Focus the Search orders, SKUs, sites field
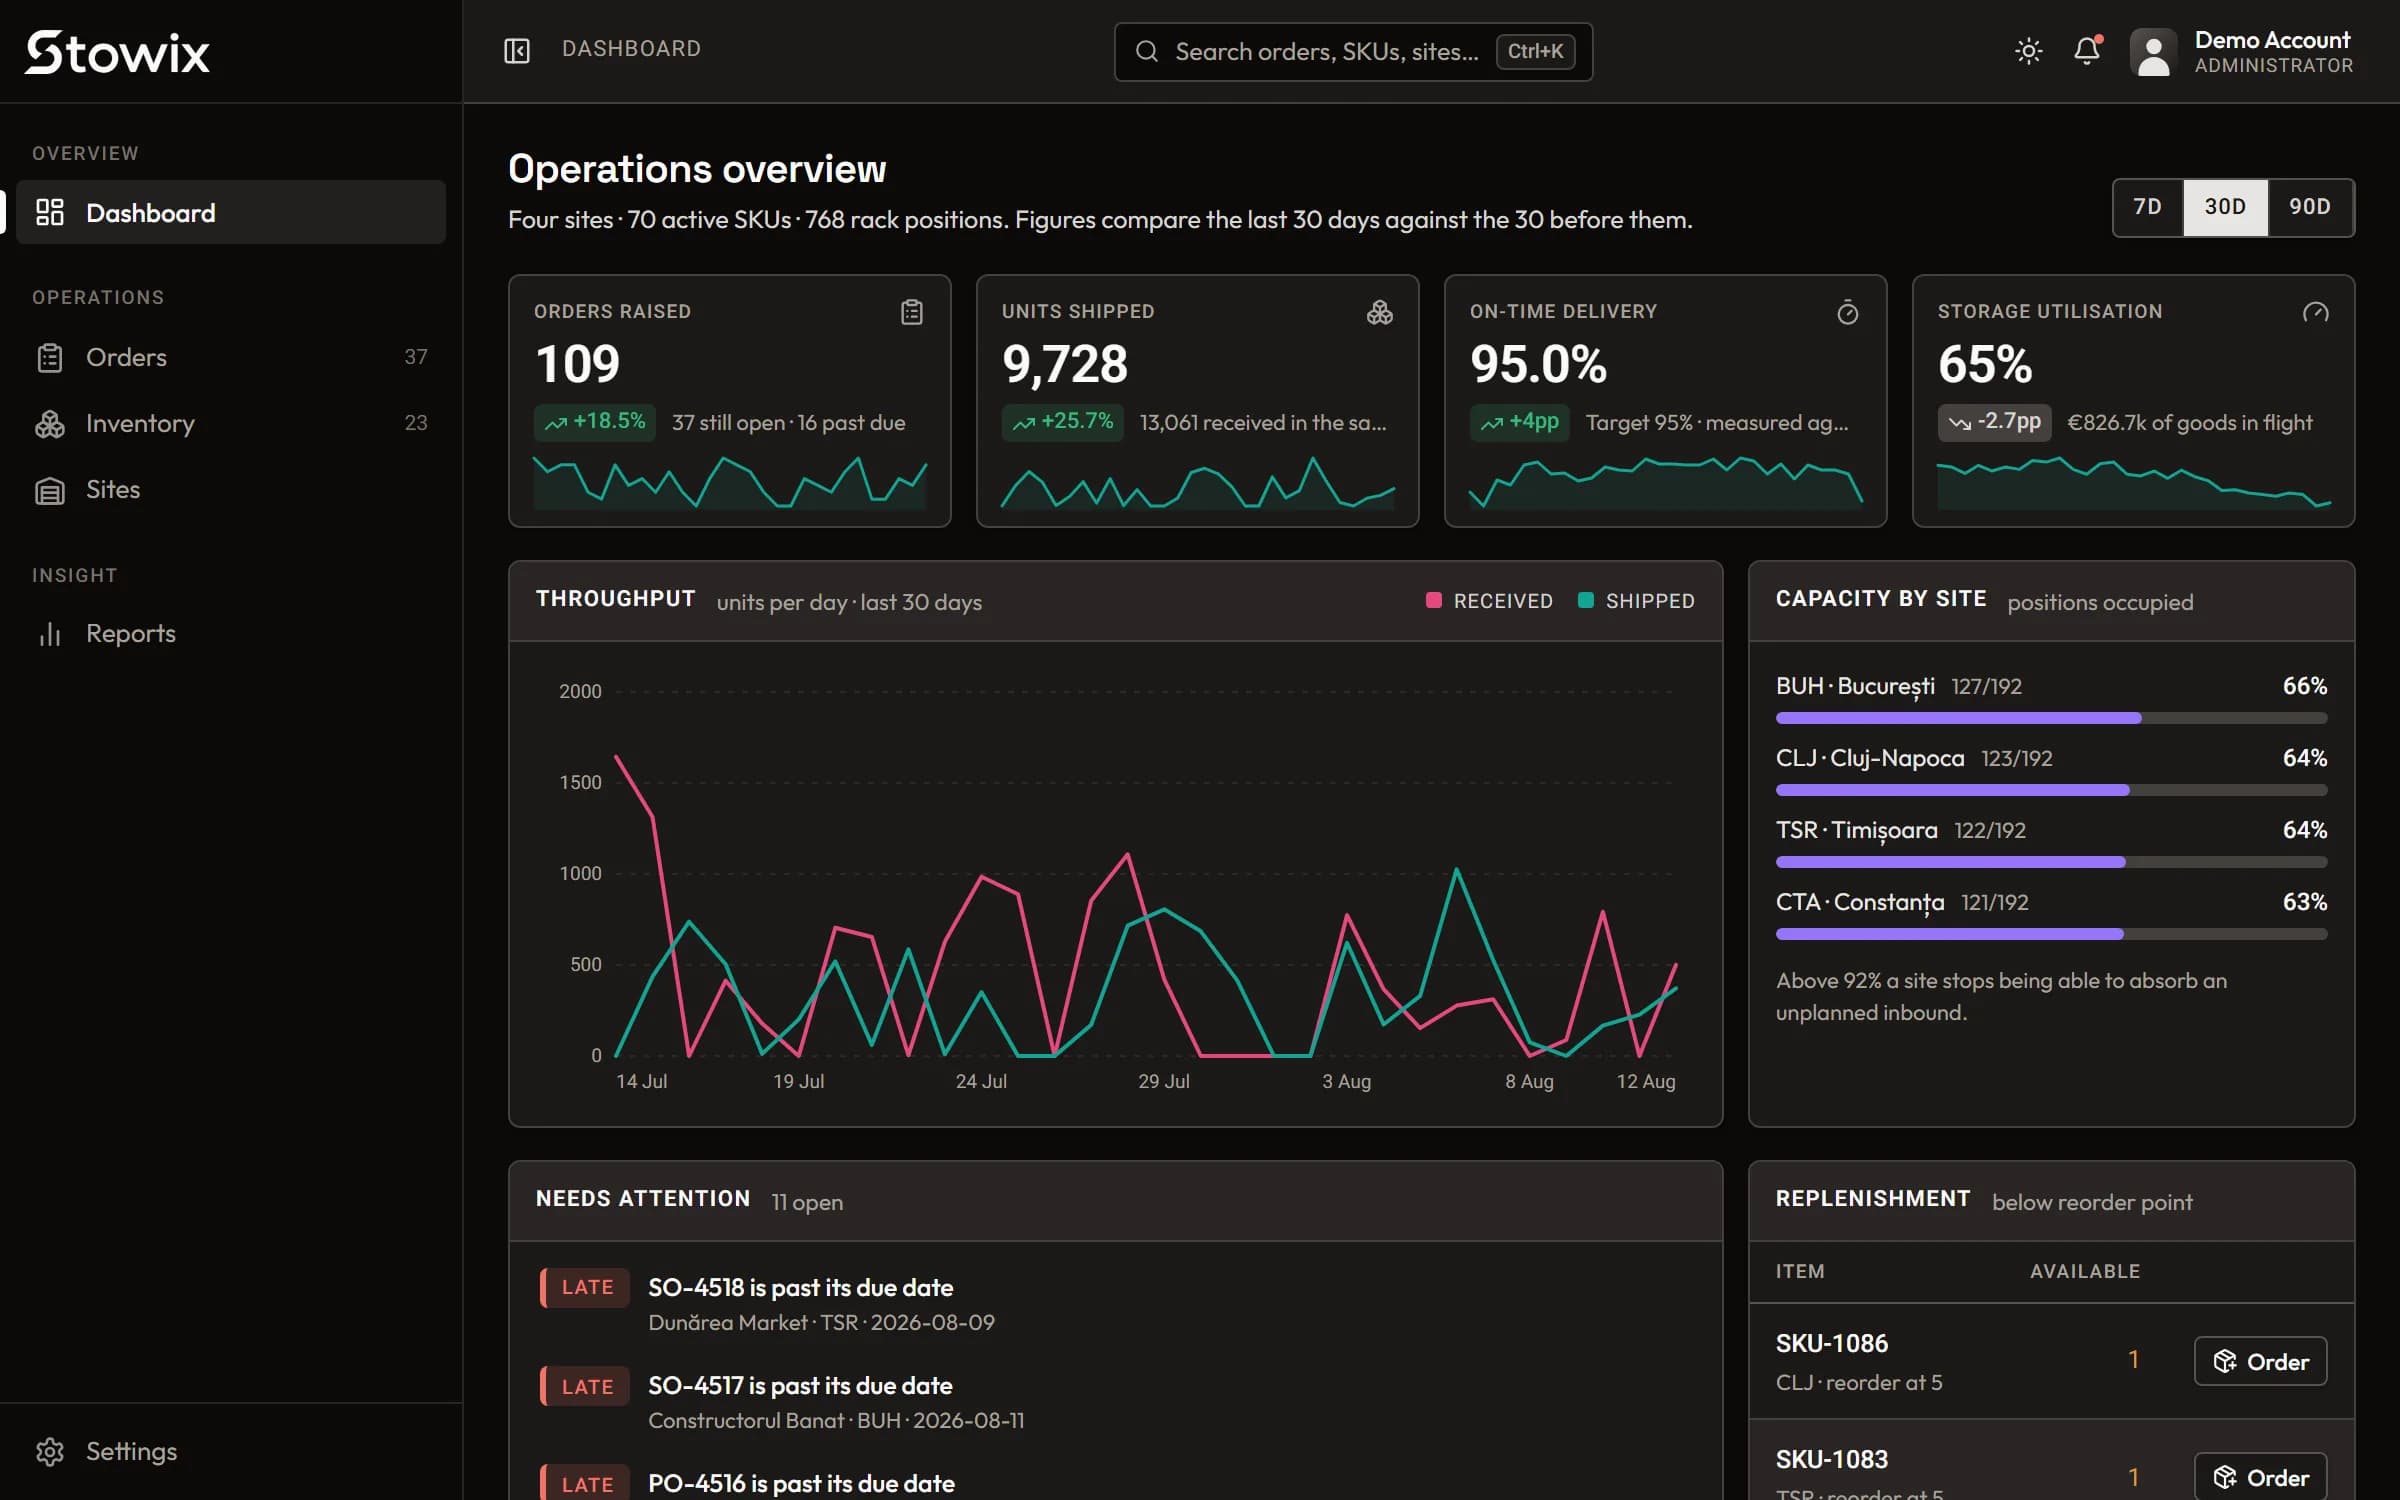 (1353, 52)
